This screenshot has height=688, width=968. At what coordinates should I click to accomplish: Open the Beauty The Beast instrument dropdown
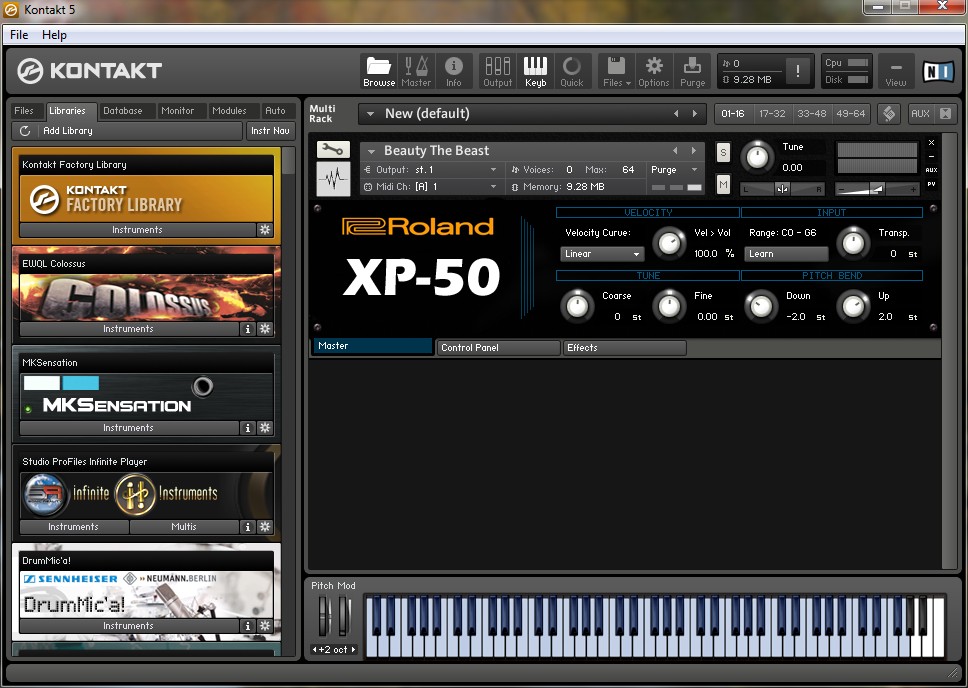[371, 151]
